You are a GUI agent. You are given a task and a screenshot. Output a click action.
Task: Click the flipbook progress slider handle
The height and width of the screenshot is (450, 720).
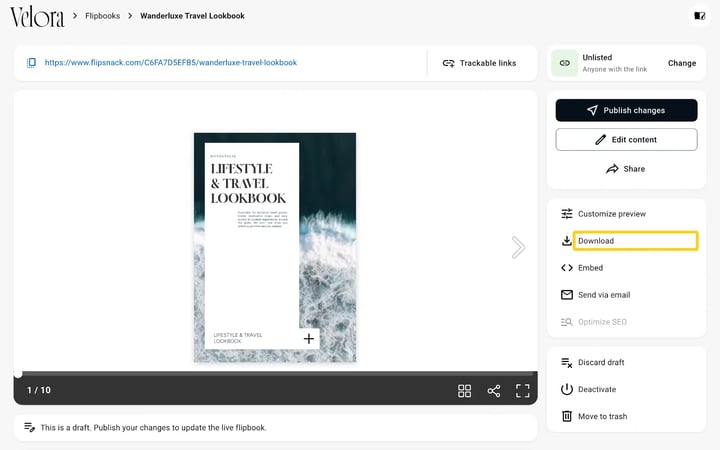pos(18,374)
